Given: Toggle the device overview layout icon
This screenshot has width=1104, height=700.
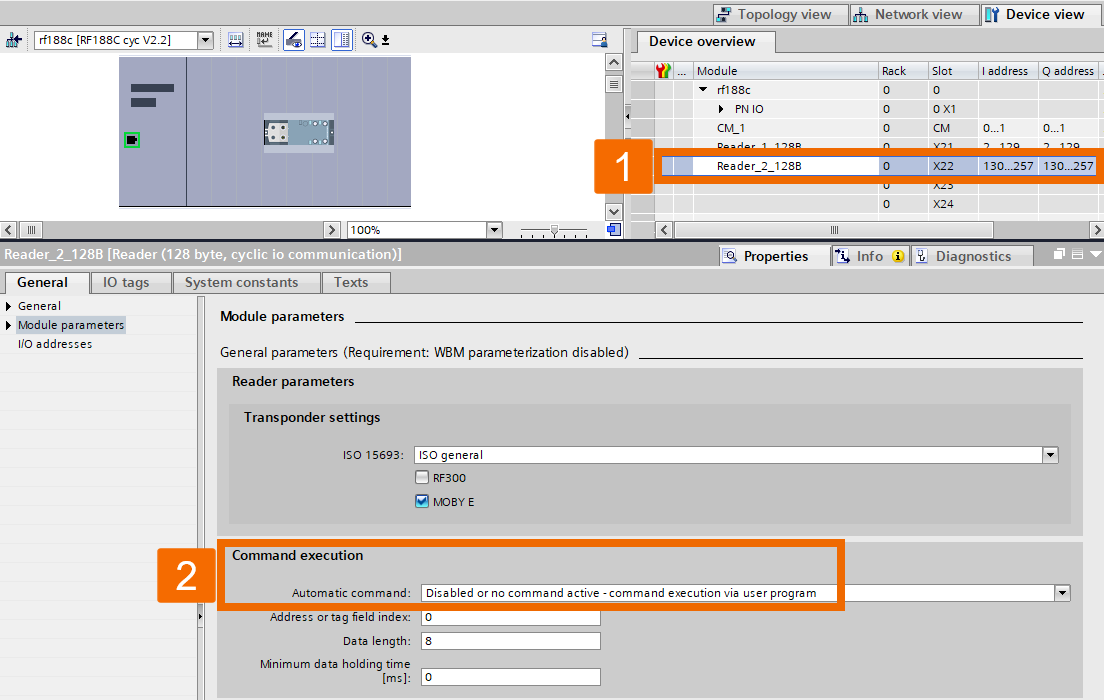Looking at the screenshot, I should click(341, 40).
